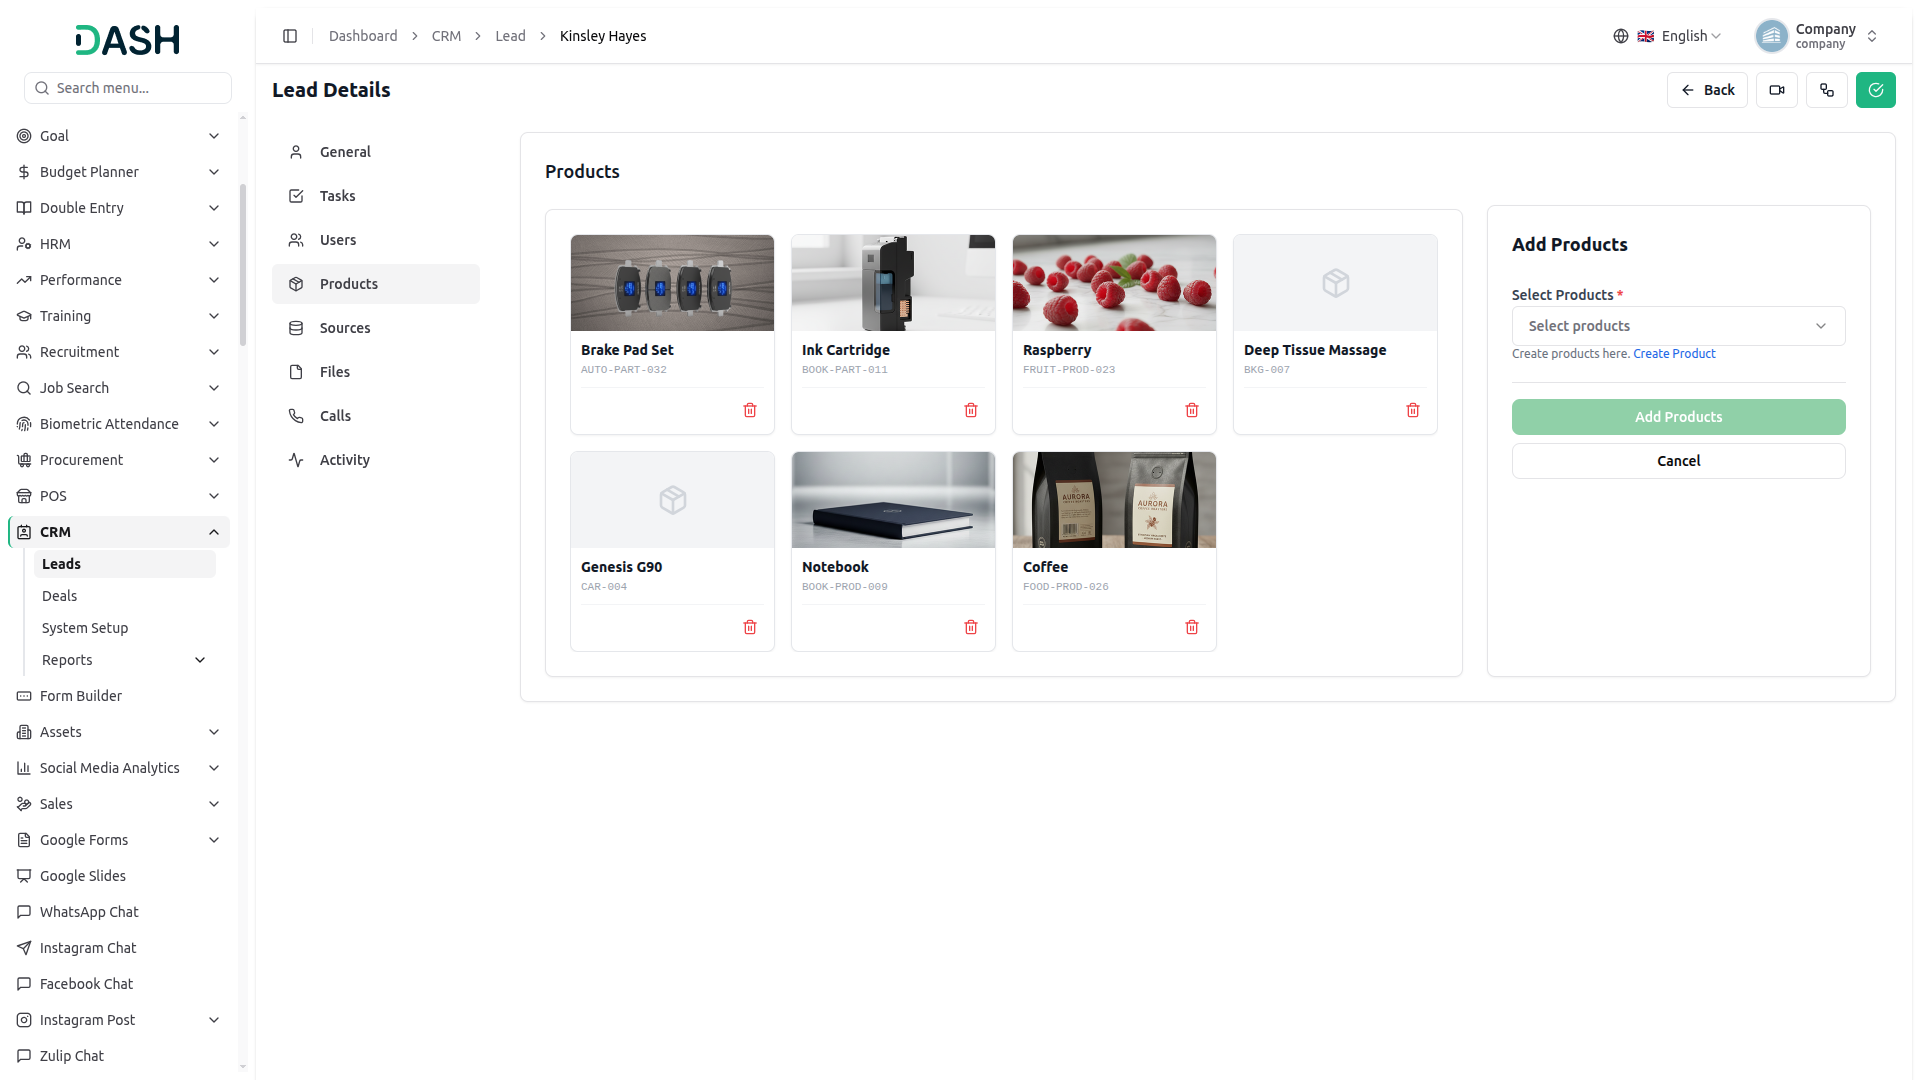The image size is (1920, 1080).
Task: Click the video camera icon button
Action: [x=1777, y=90]
